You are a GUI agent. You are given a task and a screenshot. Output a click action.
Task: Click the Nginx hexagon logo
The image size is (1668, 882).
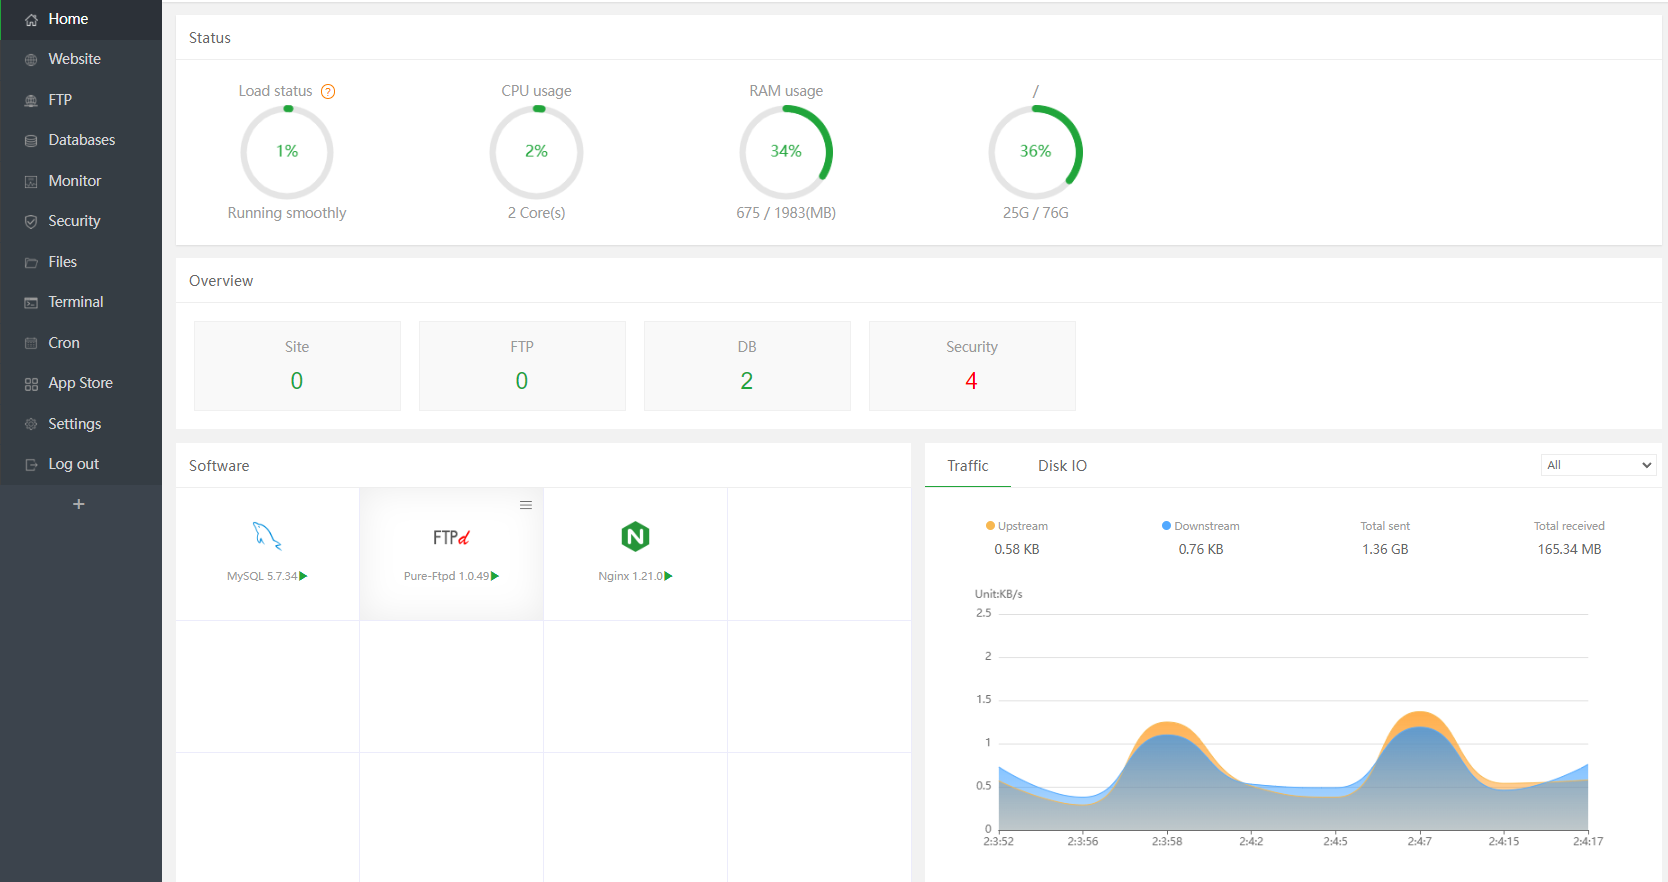(x=635, y=537)
